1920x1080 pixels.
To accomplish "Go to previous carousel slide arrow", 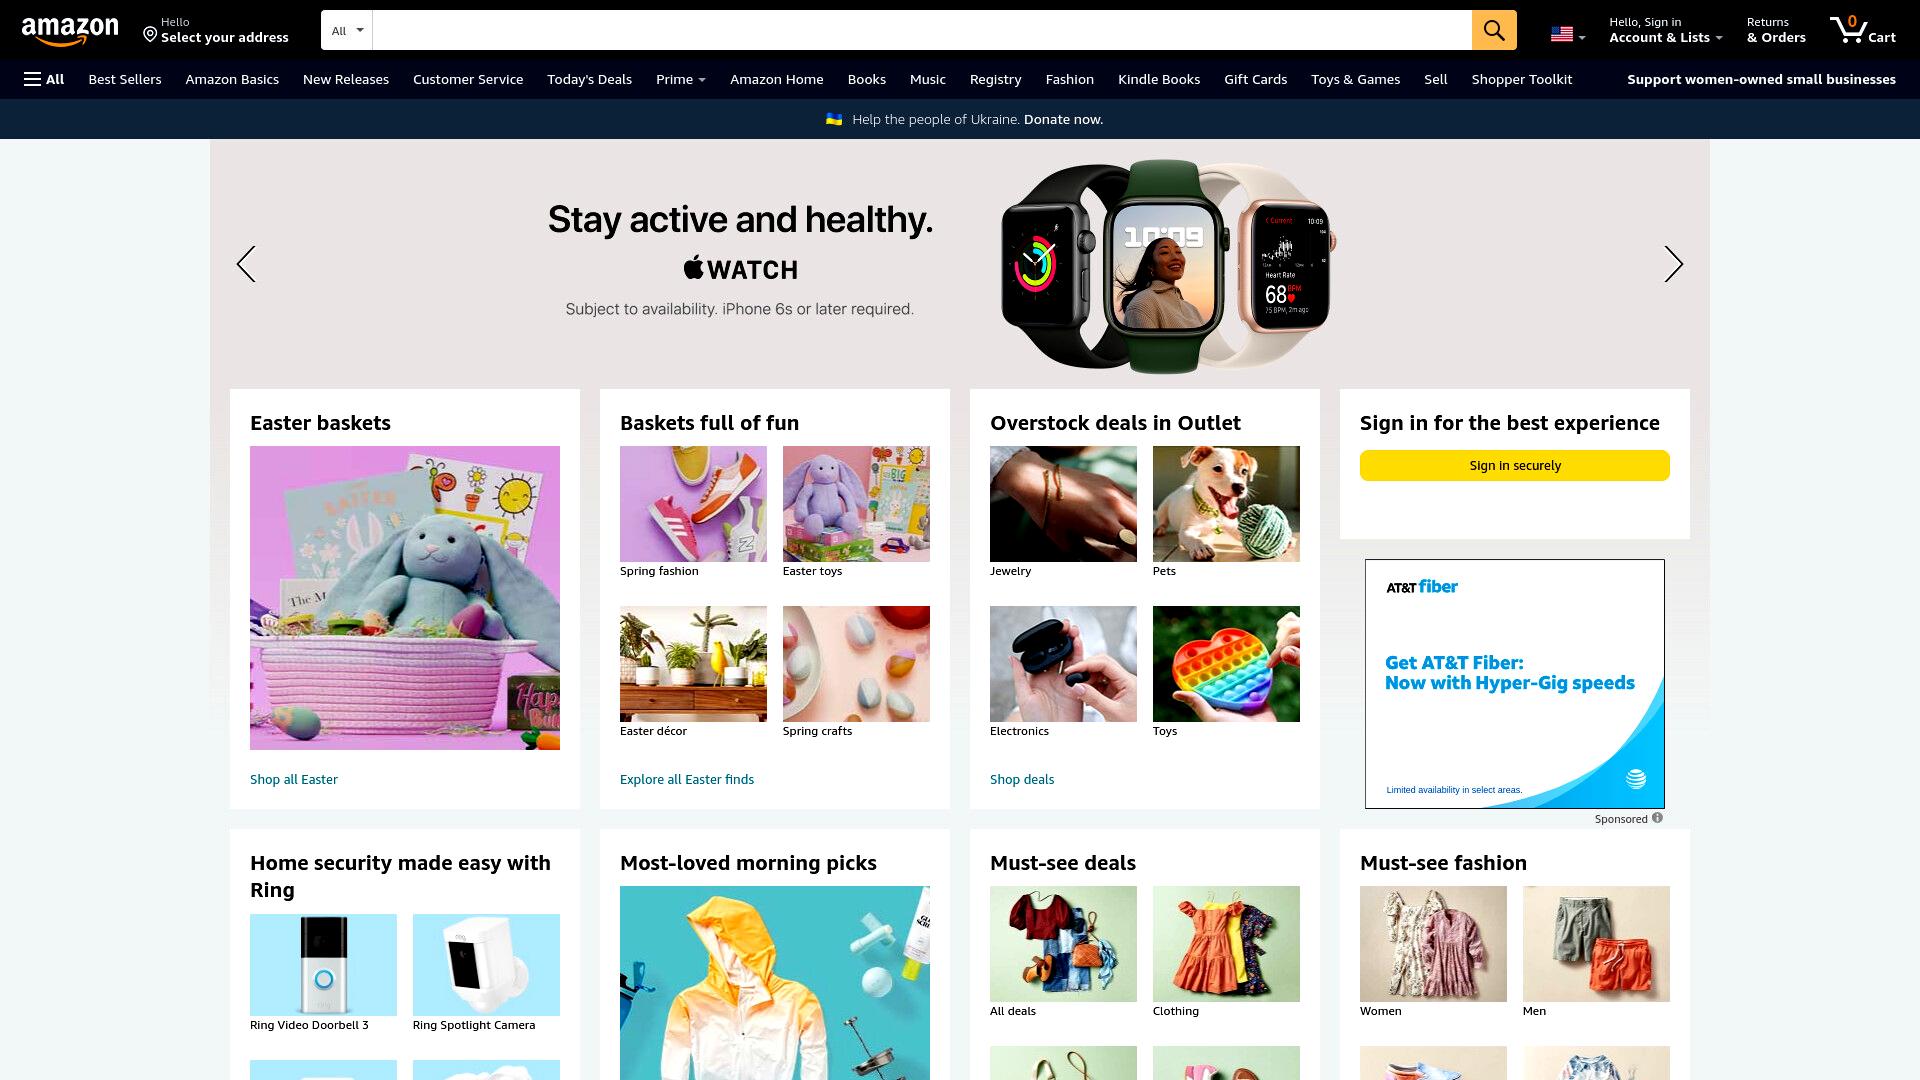I will (x=246, y=264).
